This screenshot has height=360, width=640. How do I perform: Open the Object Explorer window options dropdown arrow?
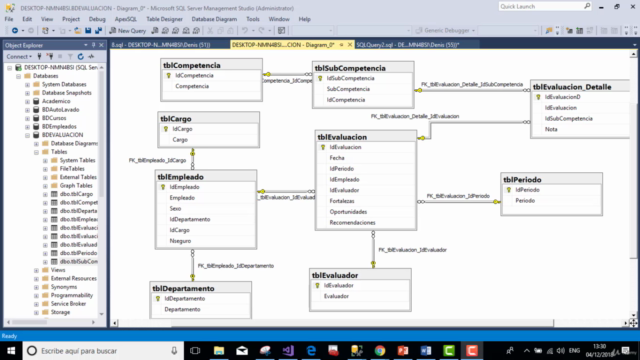[86, 45]
